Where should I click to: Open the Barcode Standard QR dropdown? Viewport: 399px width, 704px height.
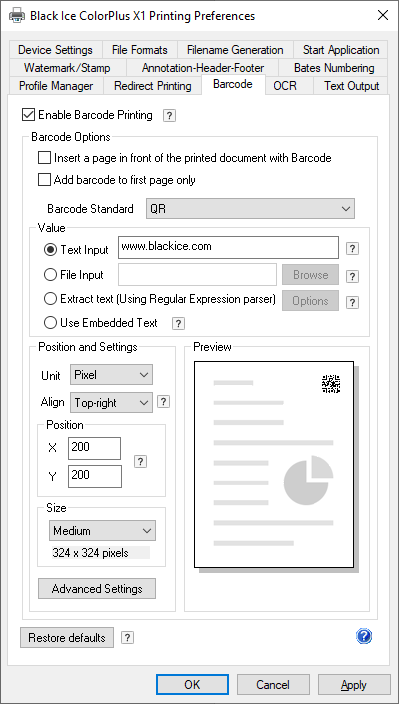click(250, 209)
